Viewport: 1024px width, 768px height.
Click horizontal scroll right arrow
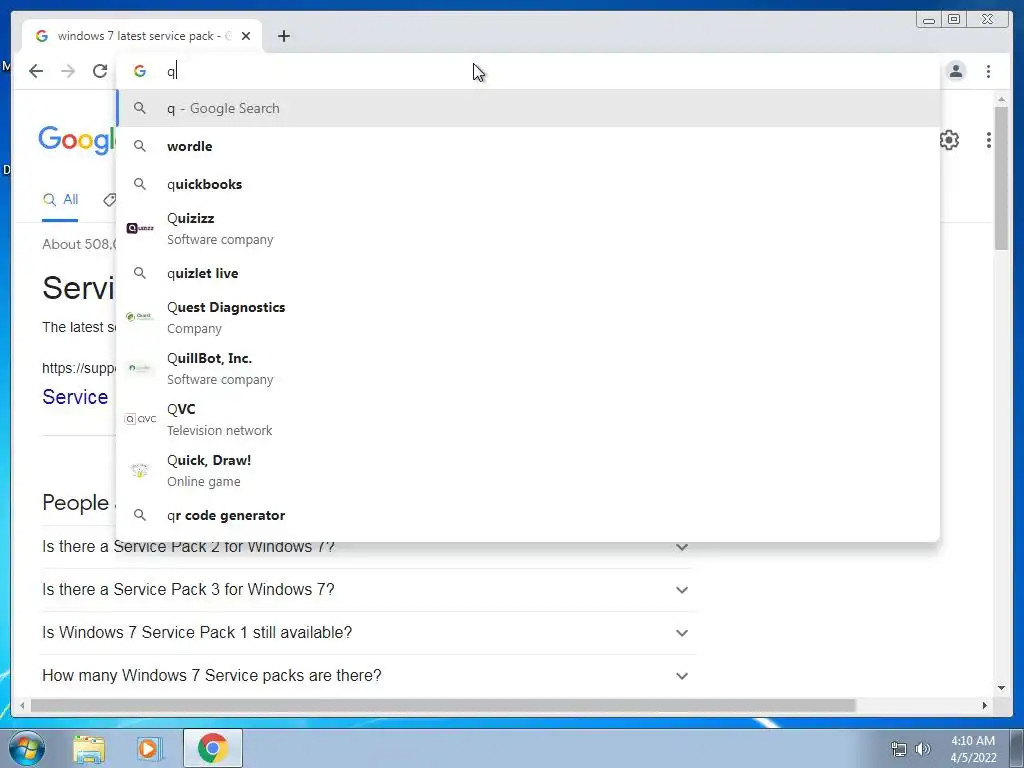[x=985, y=705]
